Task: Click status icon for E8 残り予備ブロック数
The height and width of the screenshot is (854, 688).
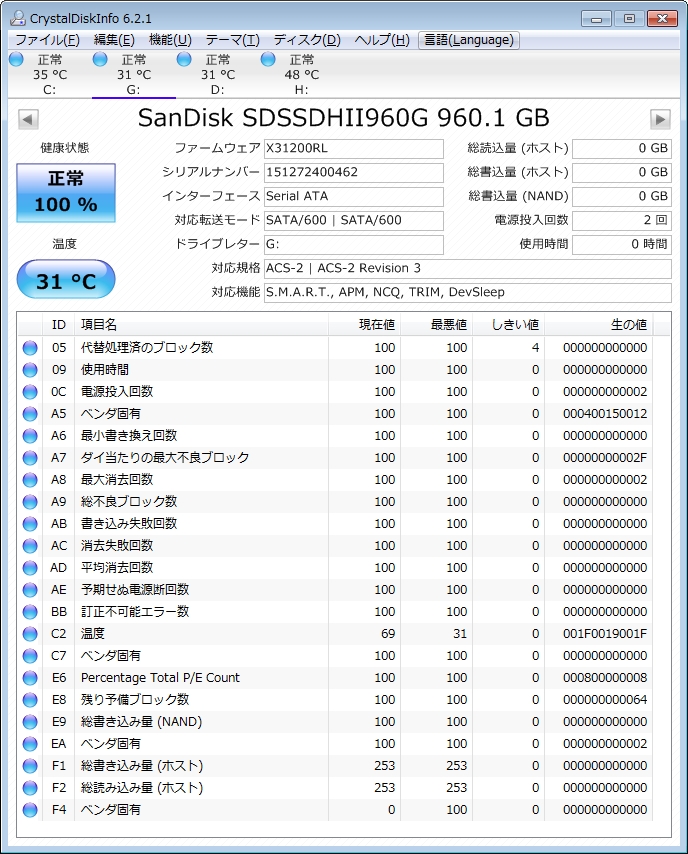Action: click(x=30, y=700)
